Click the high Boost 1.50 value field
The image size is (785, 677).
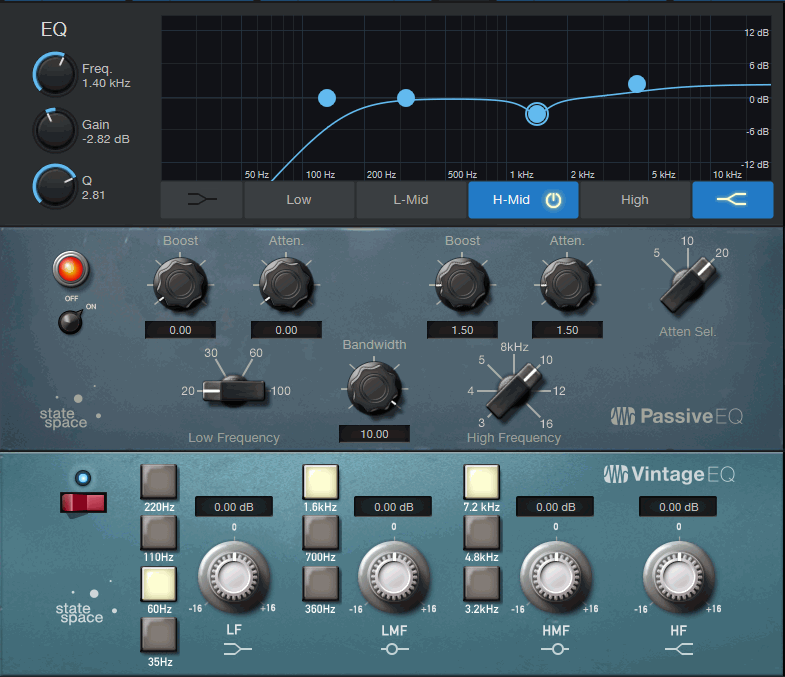(463, 330)
